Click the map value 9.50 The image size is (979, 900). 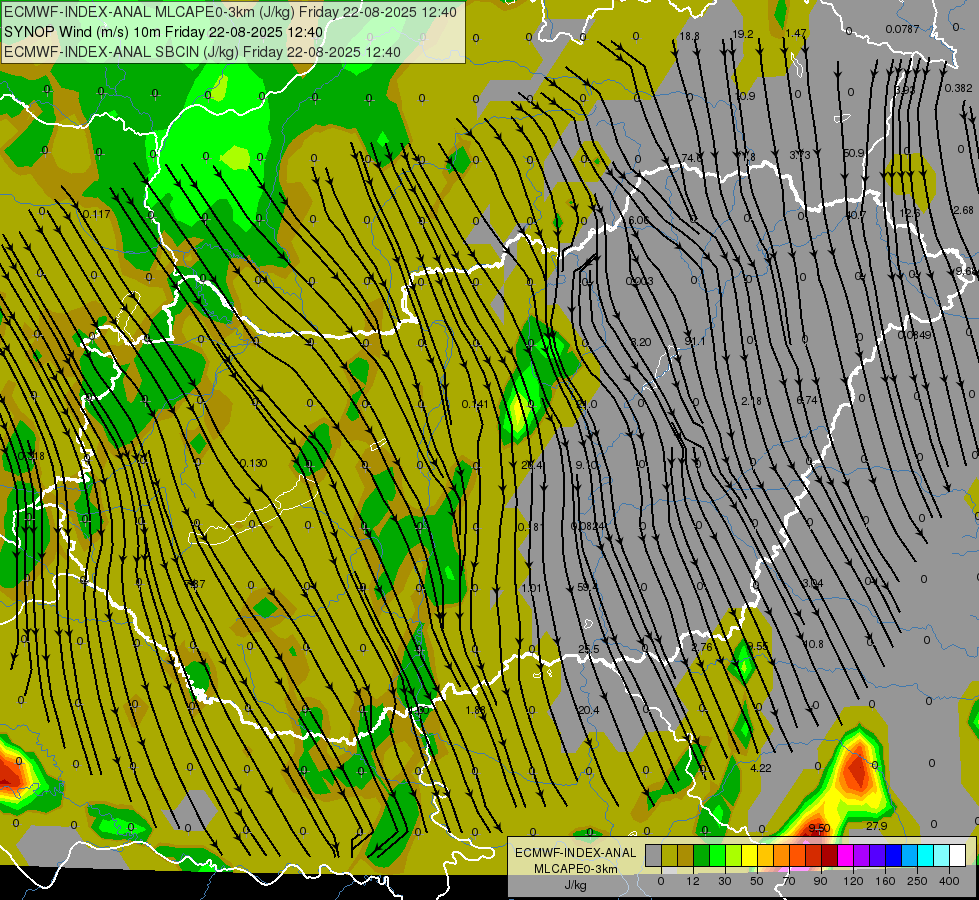[819, 828]
